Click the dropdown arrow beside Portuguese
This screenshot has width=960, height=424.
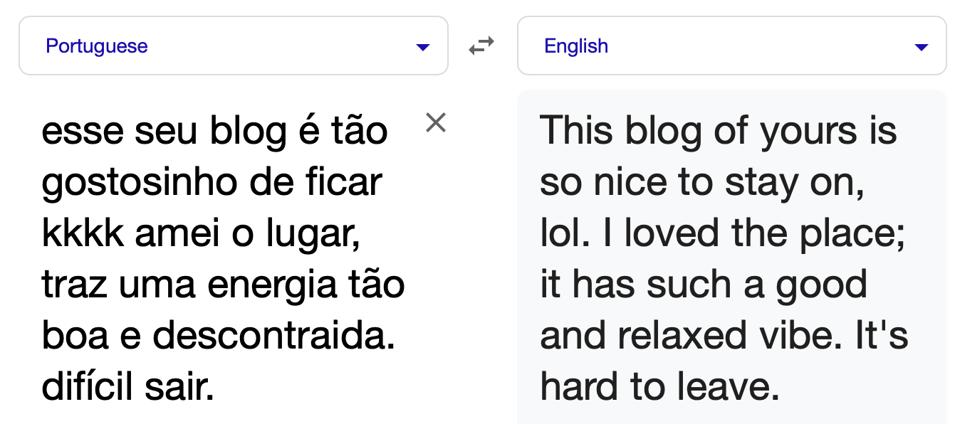tap(423, 47)
